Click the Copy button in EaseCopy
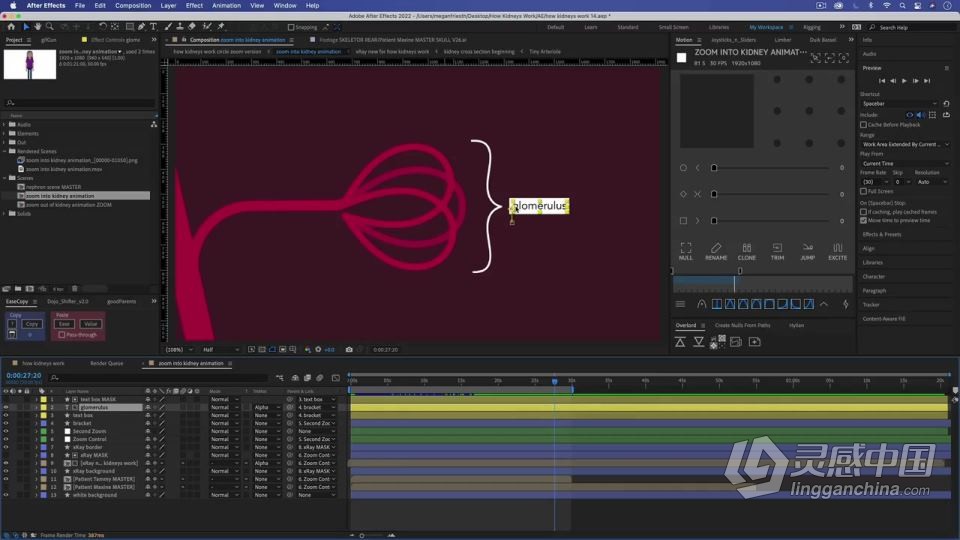Image resolution: width=960 pixels, height=540 pixels. [x=32, y=324]
